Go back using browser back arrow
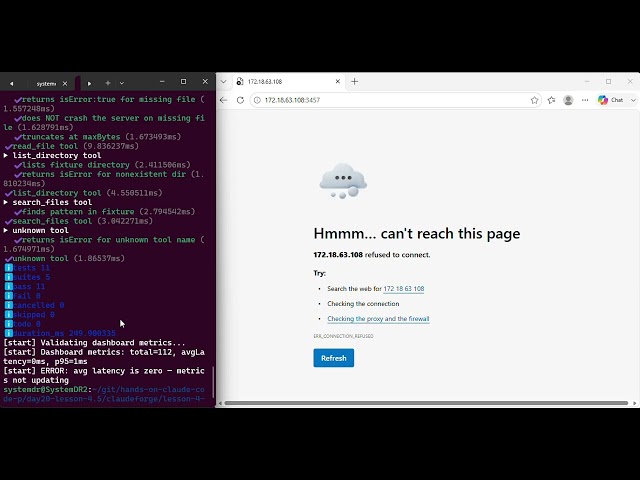Screen dimensions: 640x480 point(223,100)
